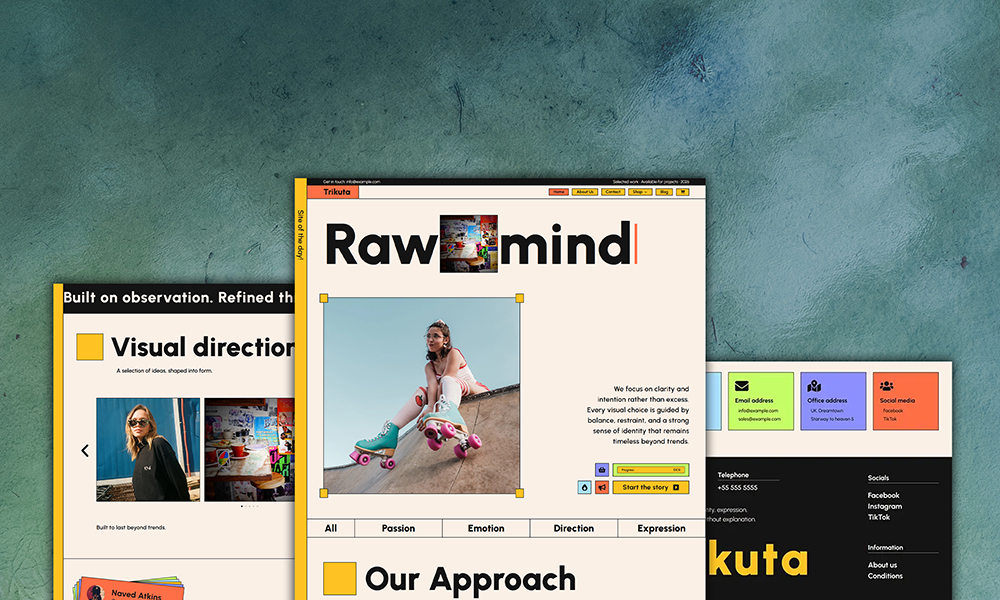The width and height of the screenshot is (1000, 600).
Task: Open the Conditions footer link
Action: pos(885,576)
